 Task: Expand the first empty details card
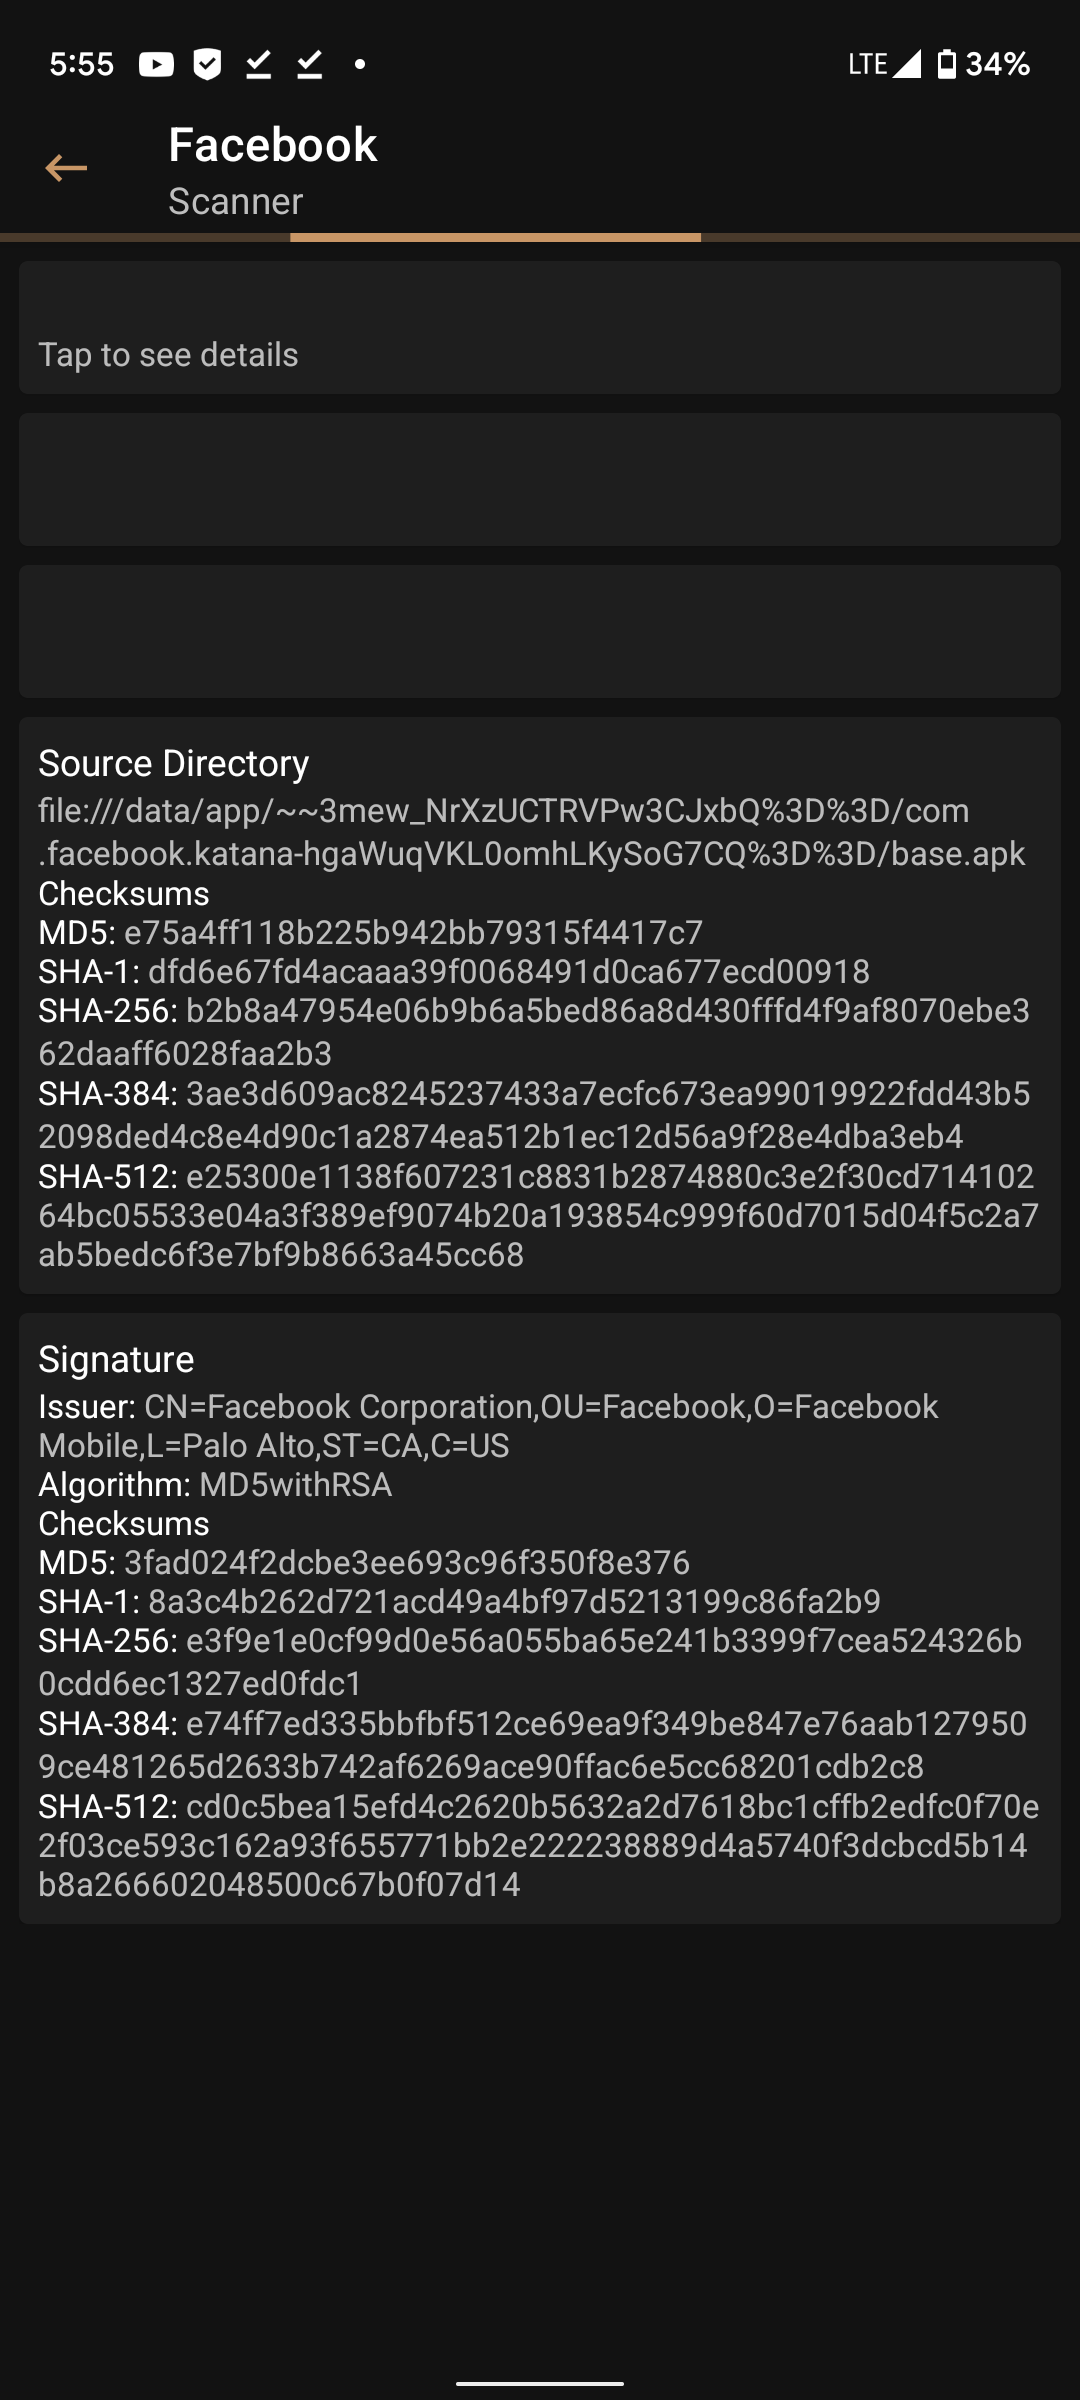[x=540, y=478]
